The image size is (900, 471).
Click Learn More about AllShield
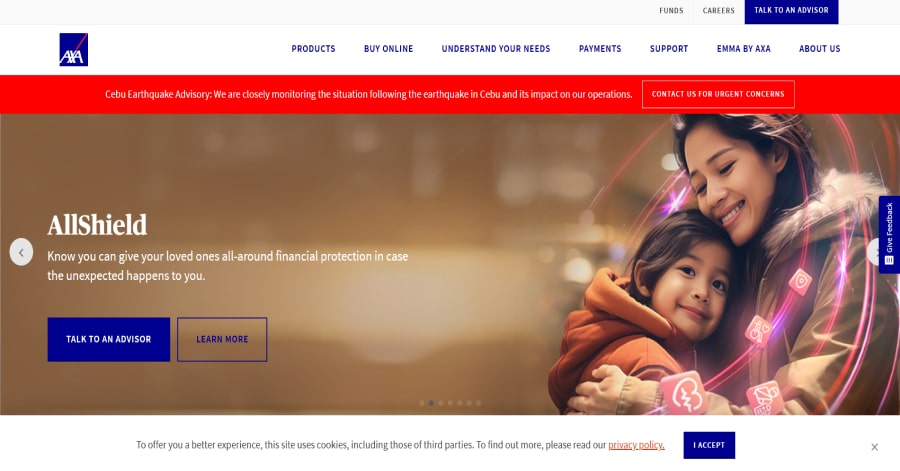point(222,339)
